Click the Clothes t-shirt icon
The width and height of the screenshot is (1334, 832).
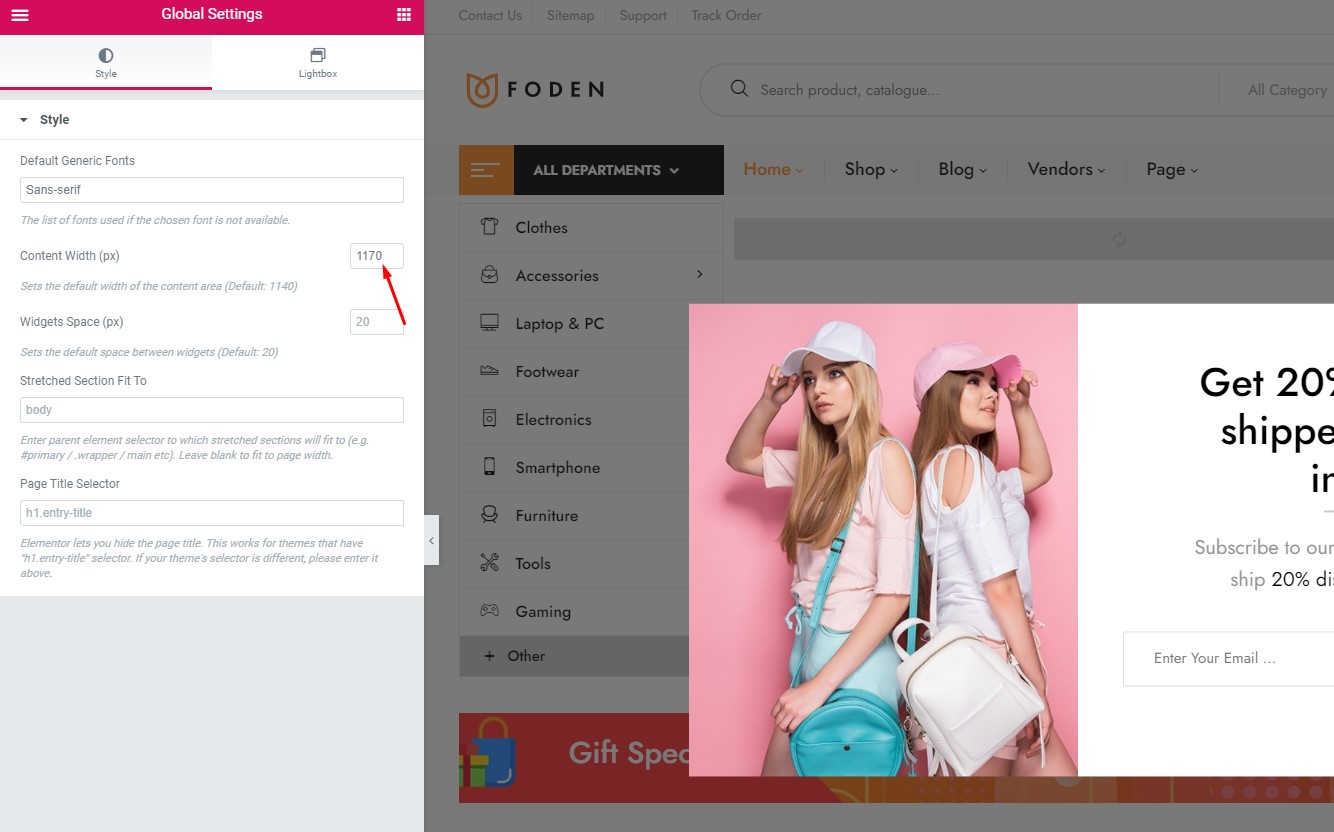[x=489, y=227]
